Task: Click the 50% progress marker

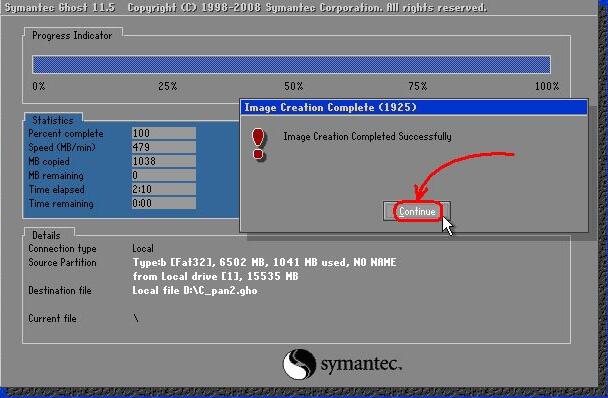Action: (x=294, y=86)
